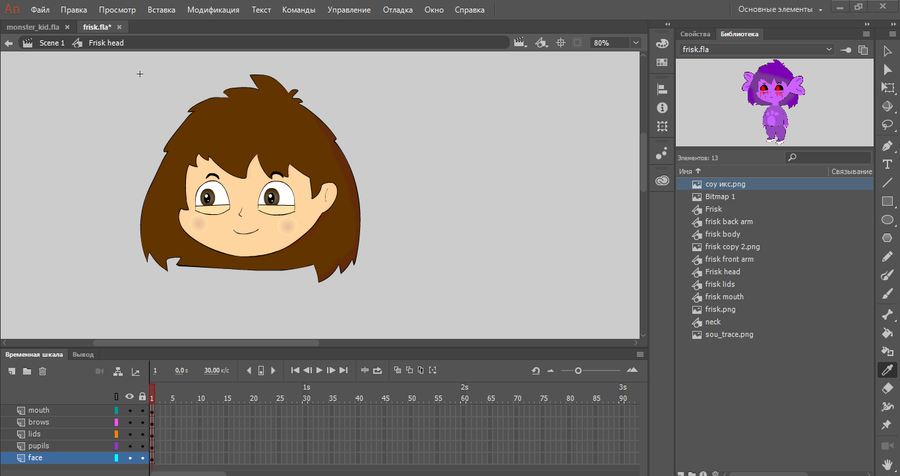900x476 pixels.
Task: Go back to Scene 1 in the breadcrumb
Action: click(x=51, y=43)
